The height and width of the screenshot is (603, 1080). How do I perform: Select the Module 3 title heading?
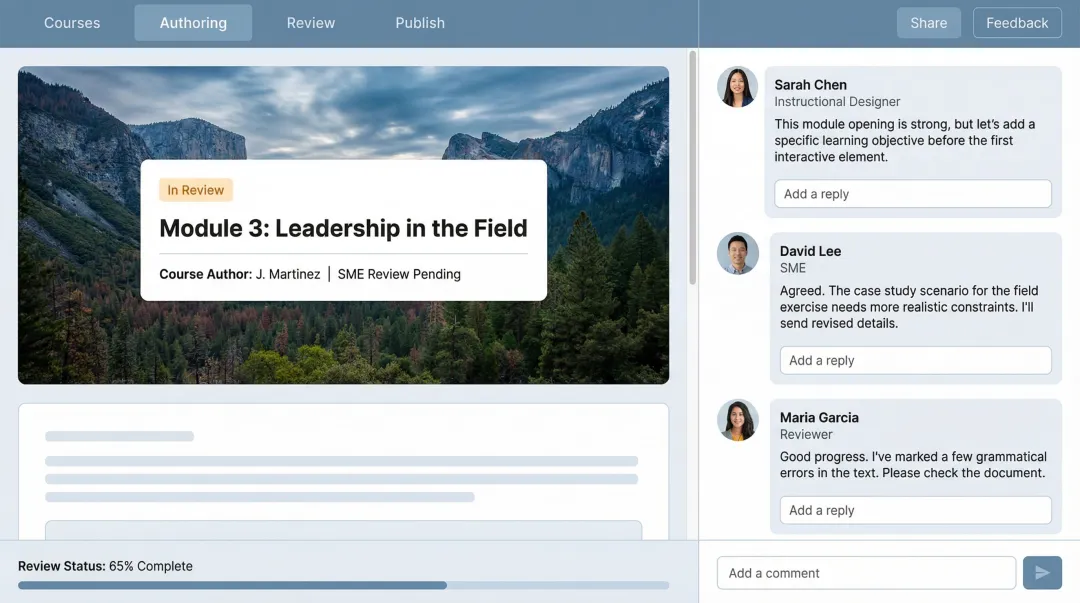(342, 228)
